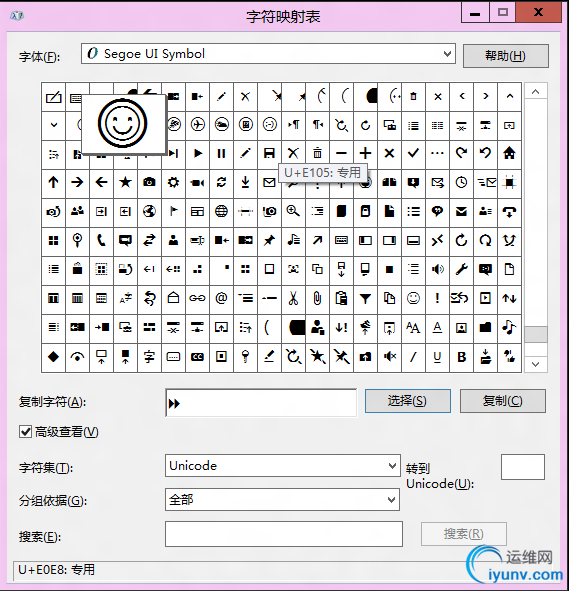Viewport: 569px width, 591px height.
Task: Select the globe grid glyph
Action: tap(221, 211)
